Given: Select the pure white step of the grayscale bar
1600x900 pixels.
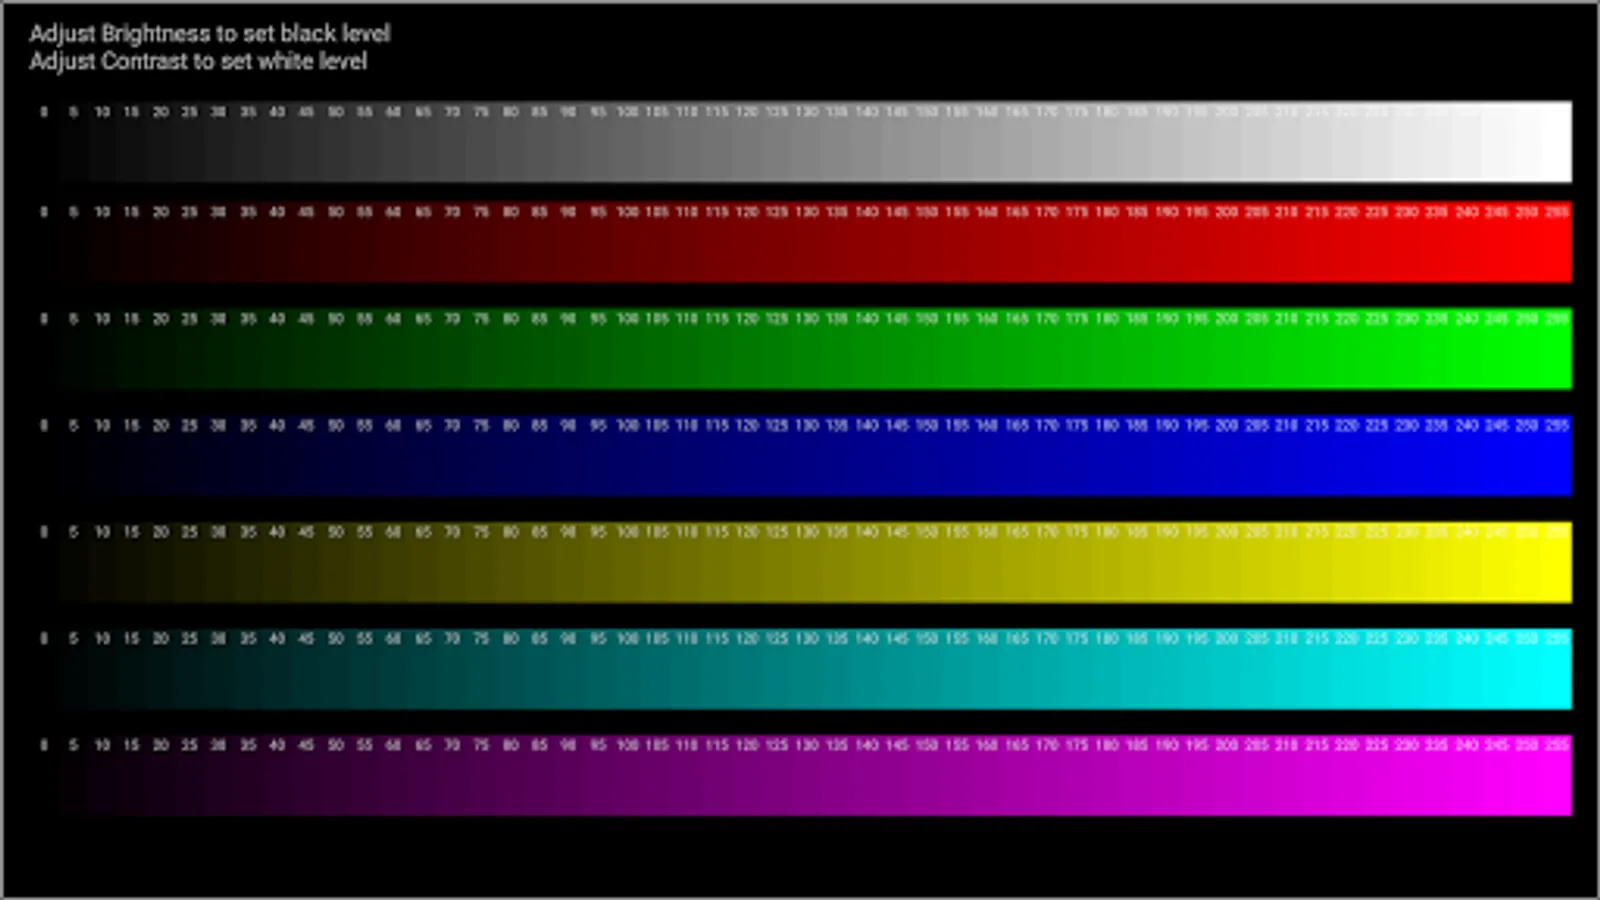Looking at the screenshot, I should pos(1557,142).
